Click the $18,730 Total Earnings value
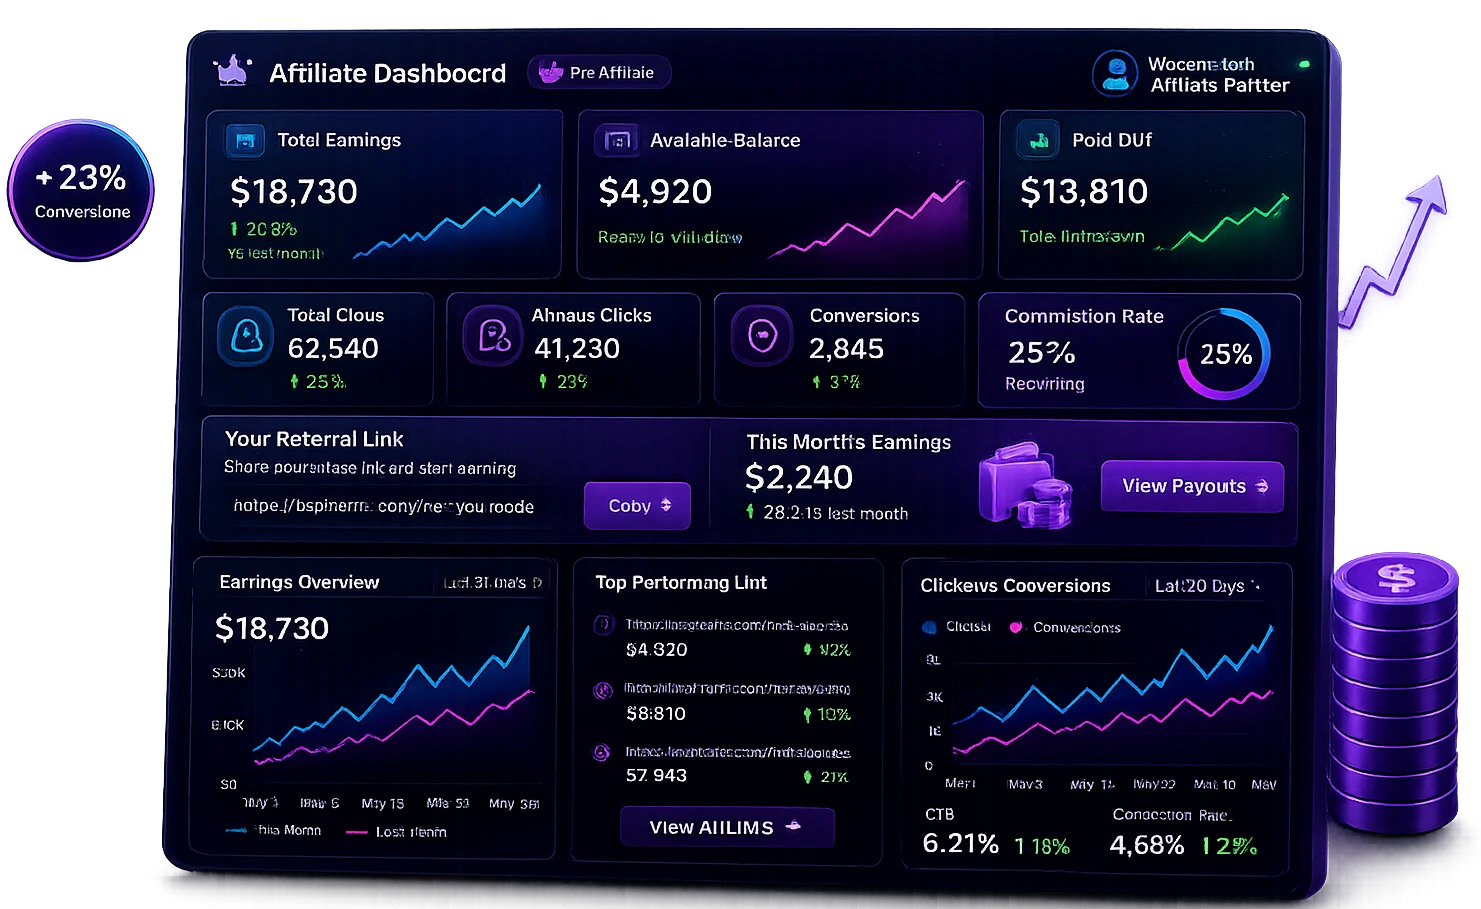 point(293,191)
